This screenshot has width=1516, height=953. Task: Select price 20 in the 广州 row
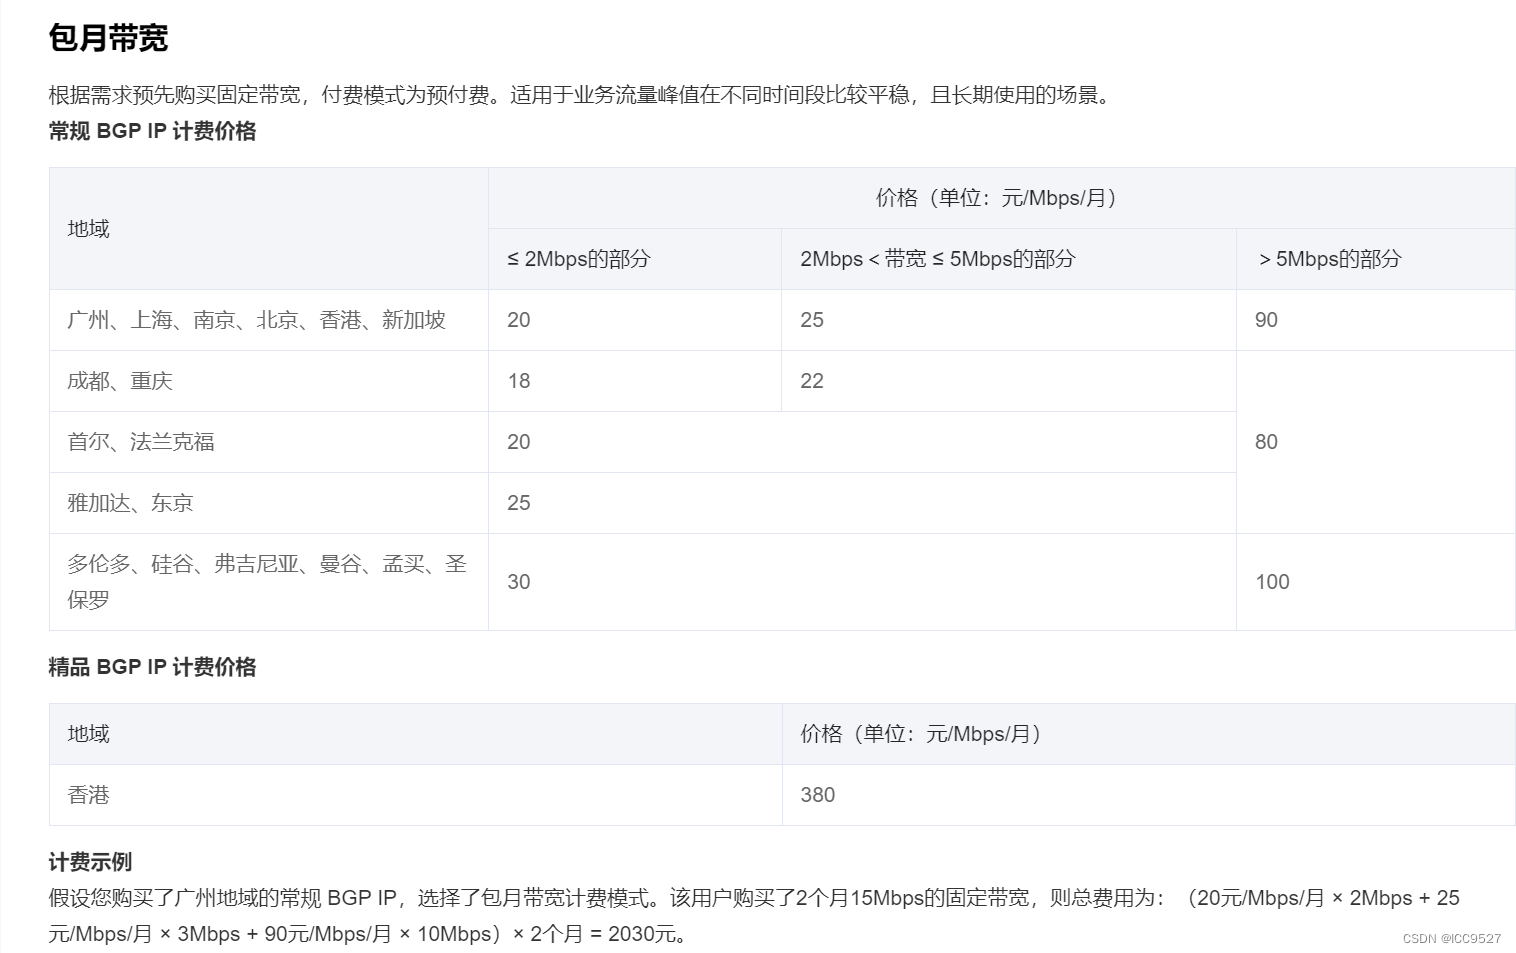[635, 320]
